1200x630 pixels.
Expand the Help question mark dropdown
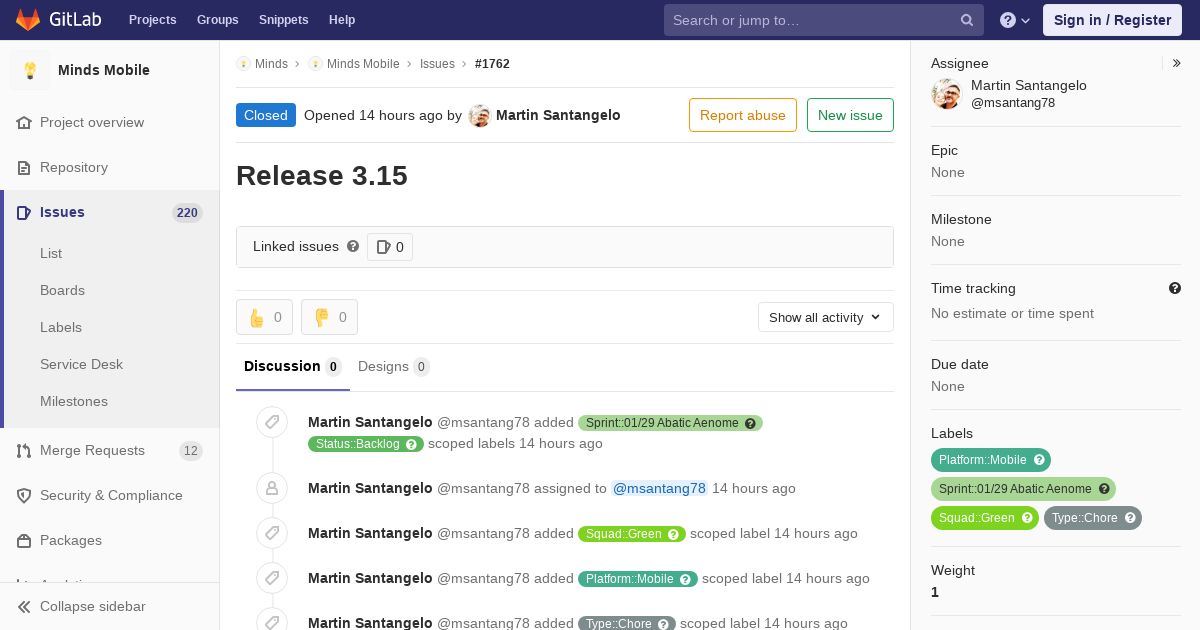click(1015, 20)
